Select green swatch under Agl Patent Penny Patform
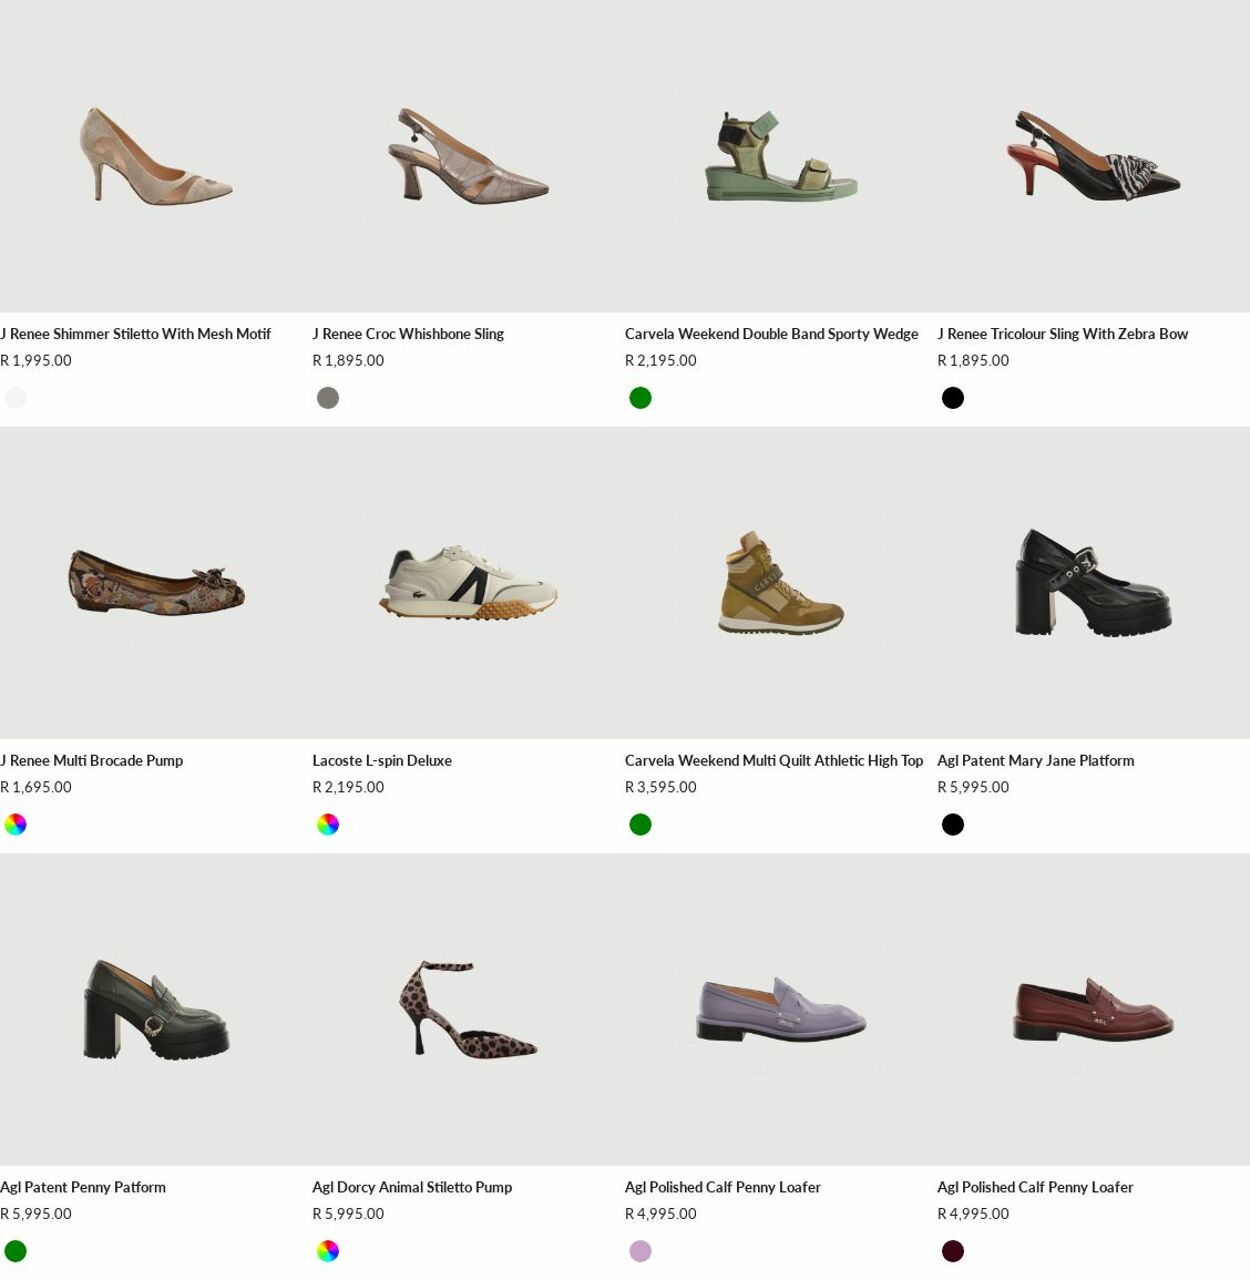 [15, 1251]
